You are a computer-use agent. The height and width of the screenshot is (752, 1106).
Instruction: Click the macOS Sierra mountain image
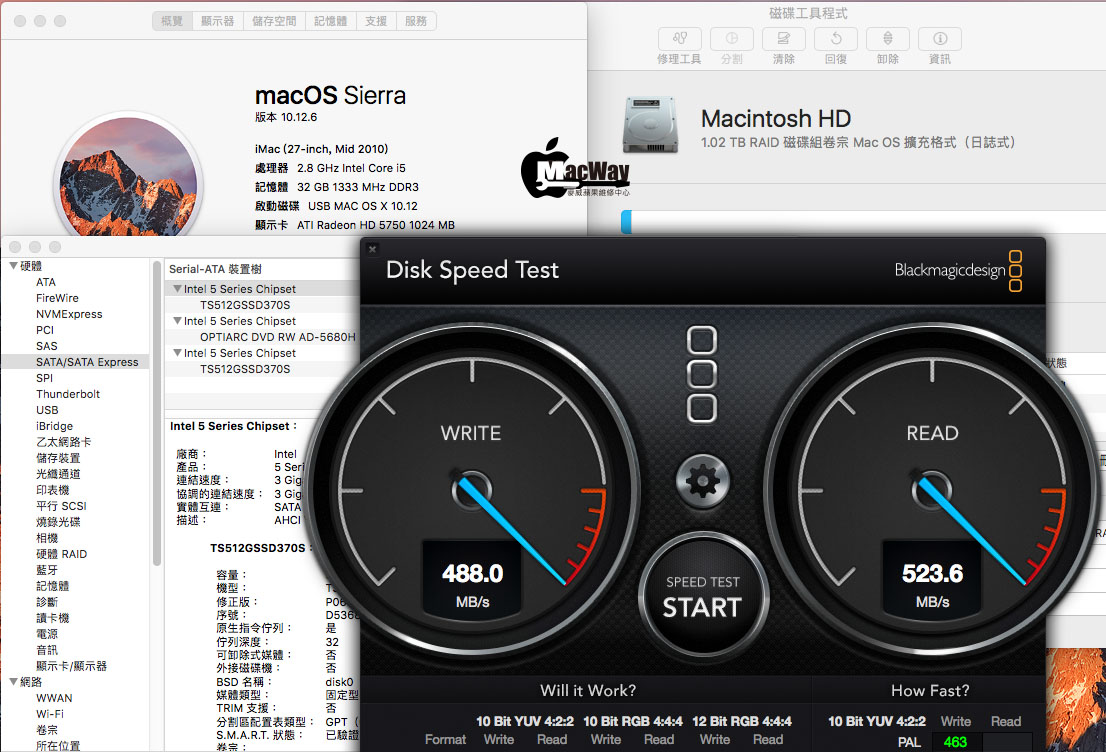tap(128, 176)
